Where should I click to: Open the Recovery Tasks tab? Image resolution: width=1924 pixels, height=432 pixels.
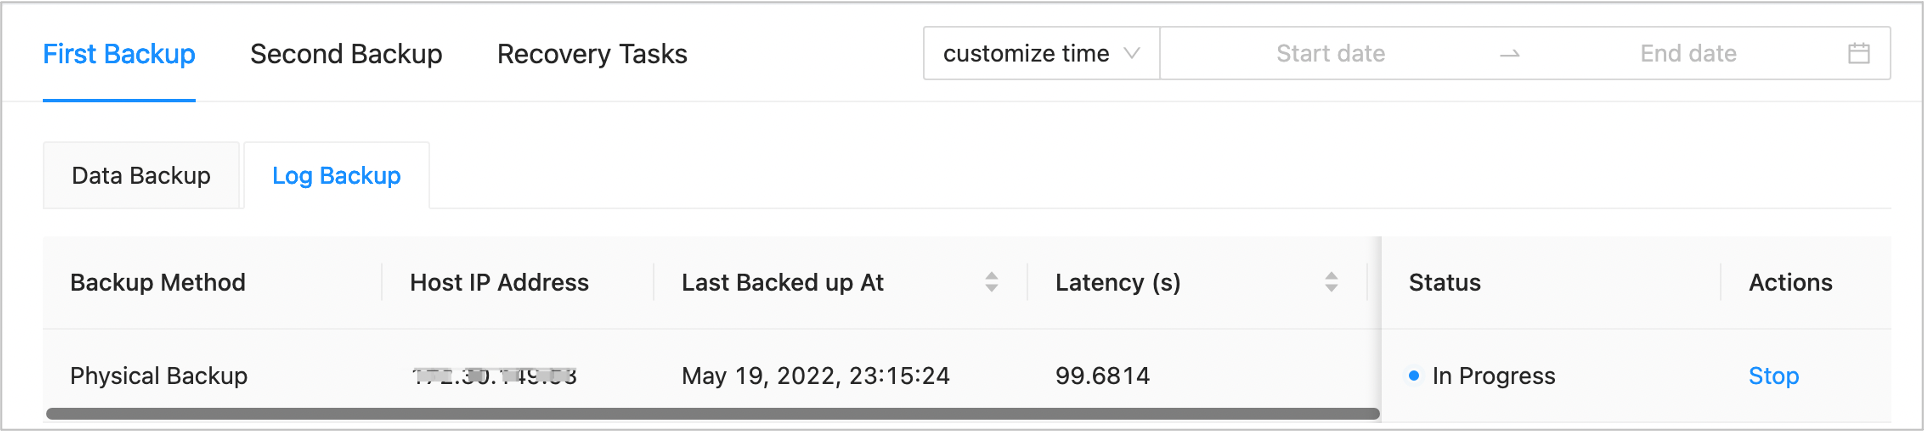[592, 54]
